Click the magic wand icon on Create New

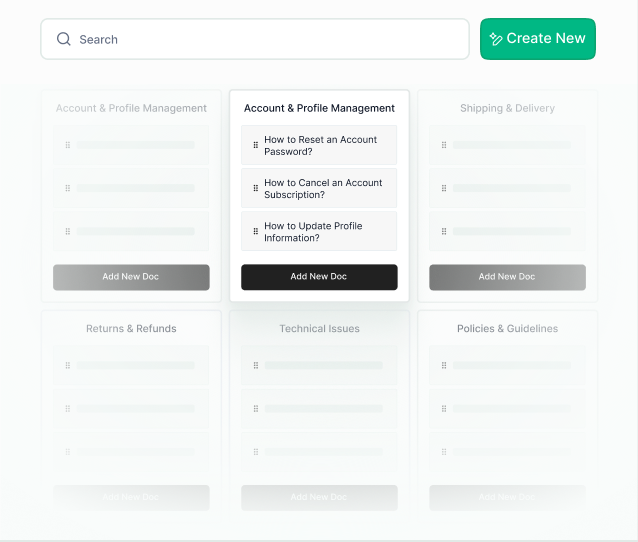(x=496, y=39)
